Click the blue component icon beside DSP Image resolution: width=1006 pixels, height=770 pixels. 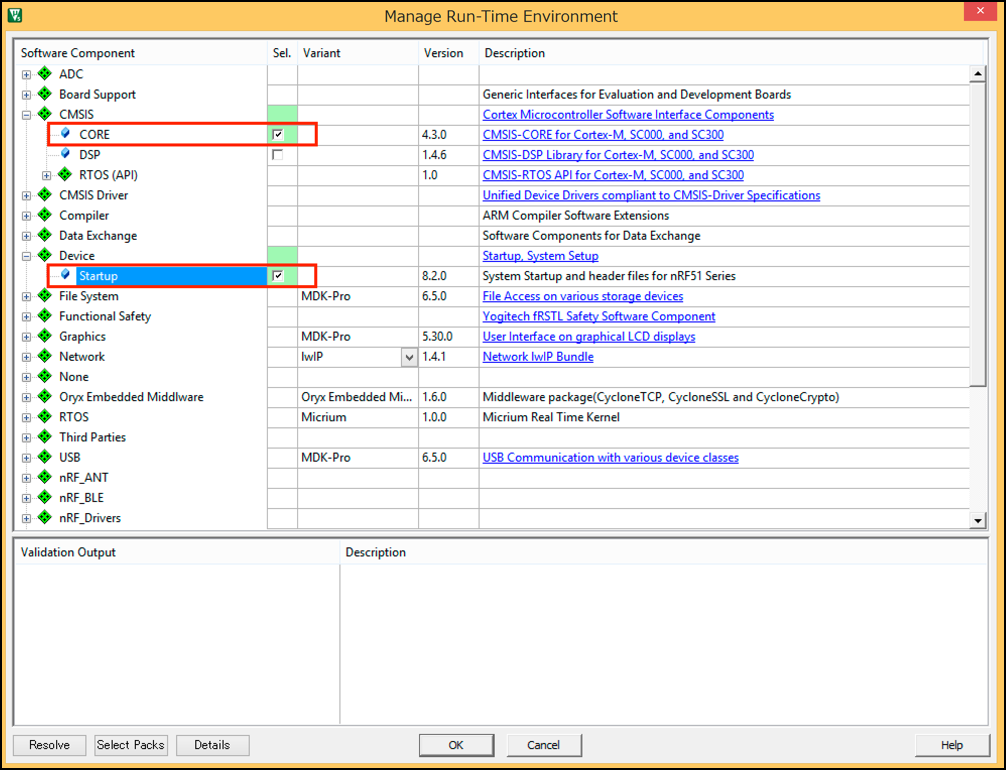[x=66, y=154]
